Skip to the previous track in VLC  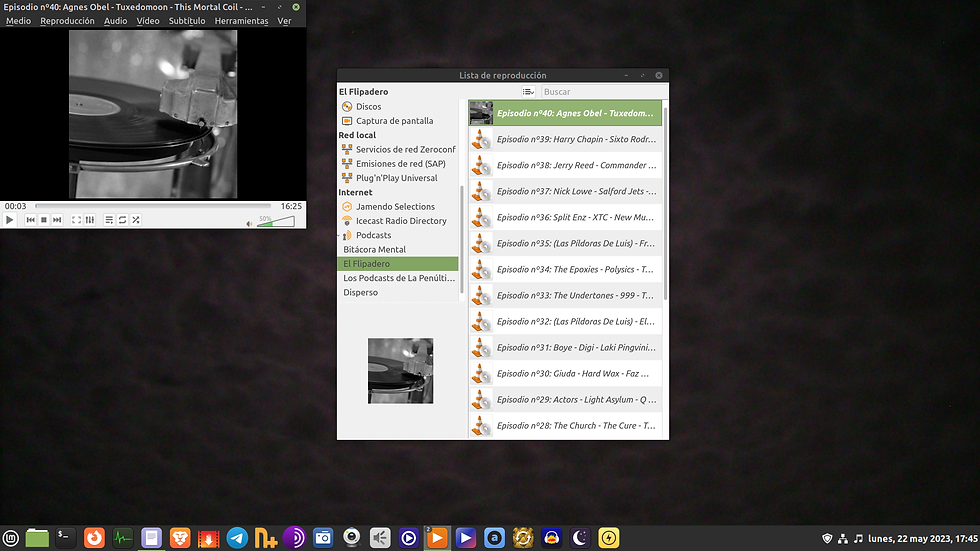(x=30, y=220)
